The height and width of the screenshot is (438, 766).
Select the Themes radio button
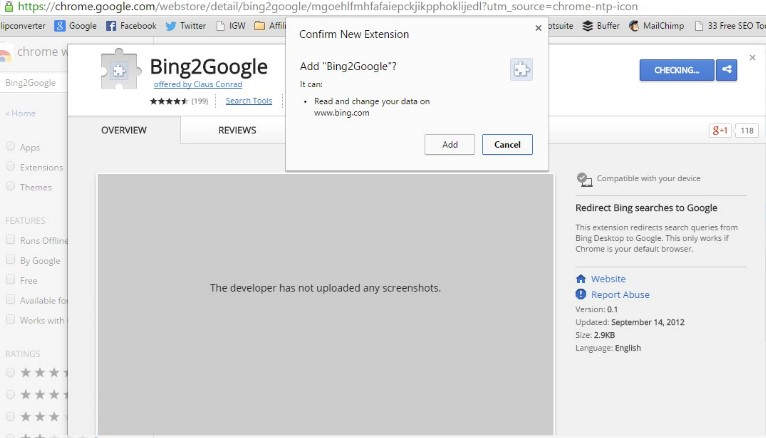click(11, 187)
